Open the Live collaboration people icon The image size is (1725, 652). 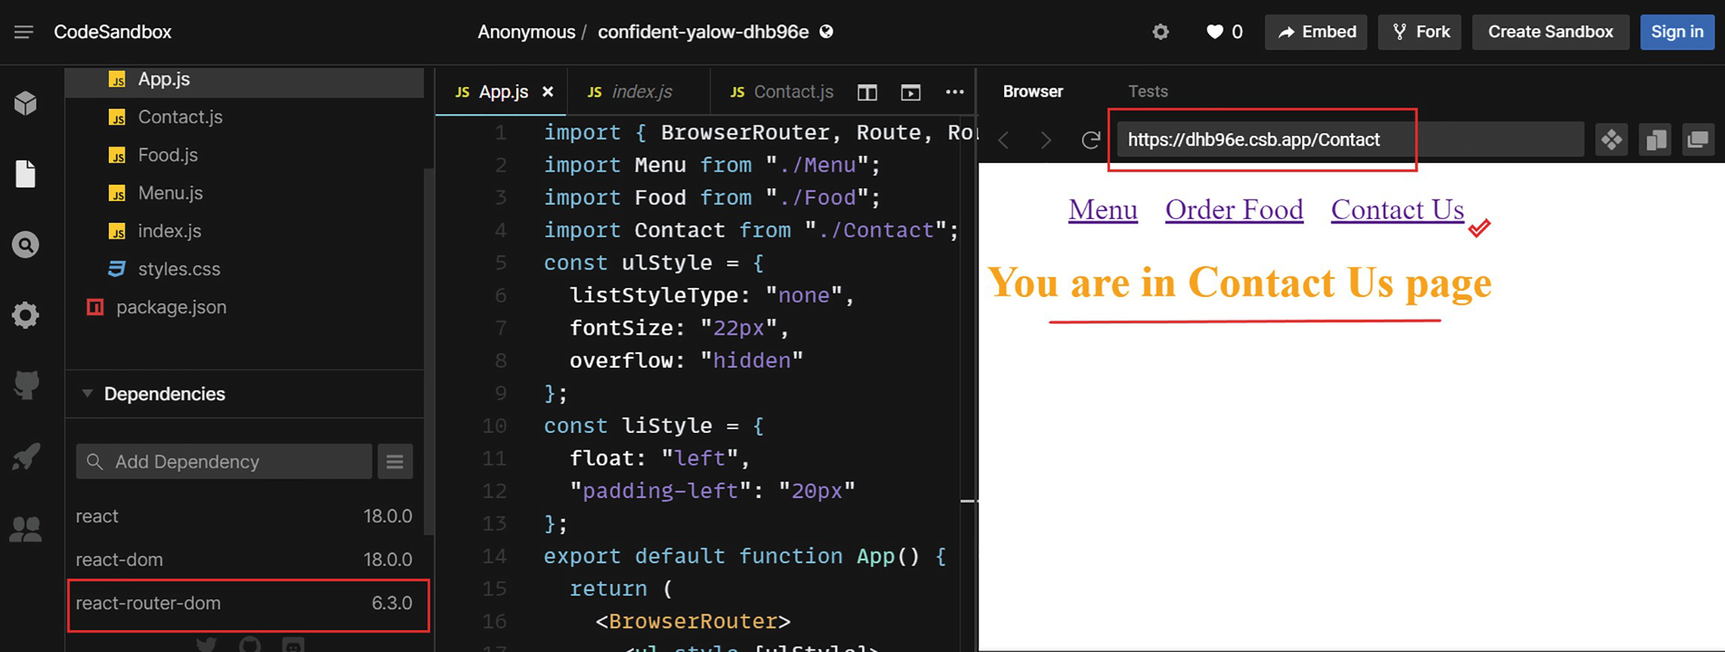[x=26, y=529]
